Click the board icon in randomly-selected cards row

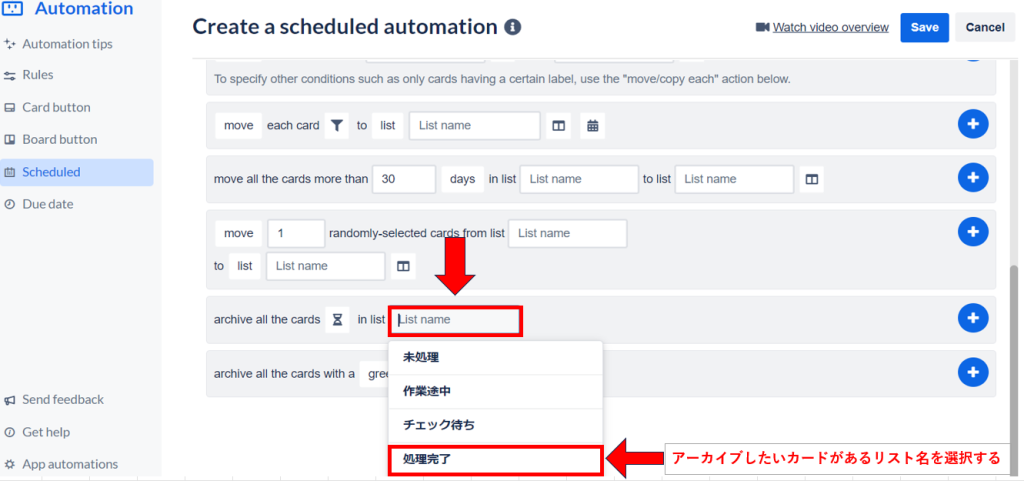click(403, 266)
